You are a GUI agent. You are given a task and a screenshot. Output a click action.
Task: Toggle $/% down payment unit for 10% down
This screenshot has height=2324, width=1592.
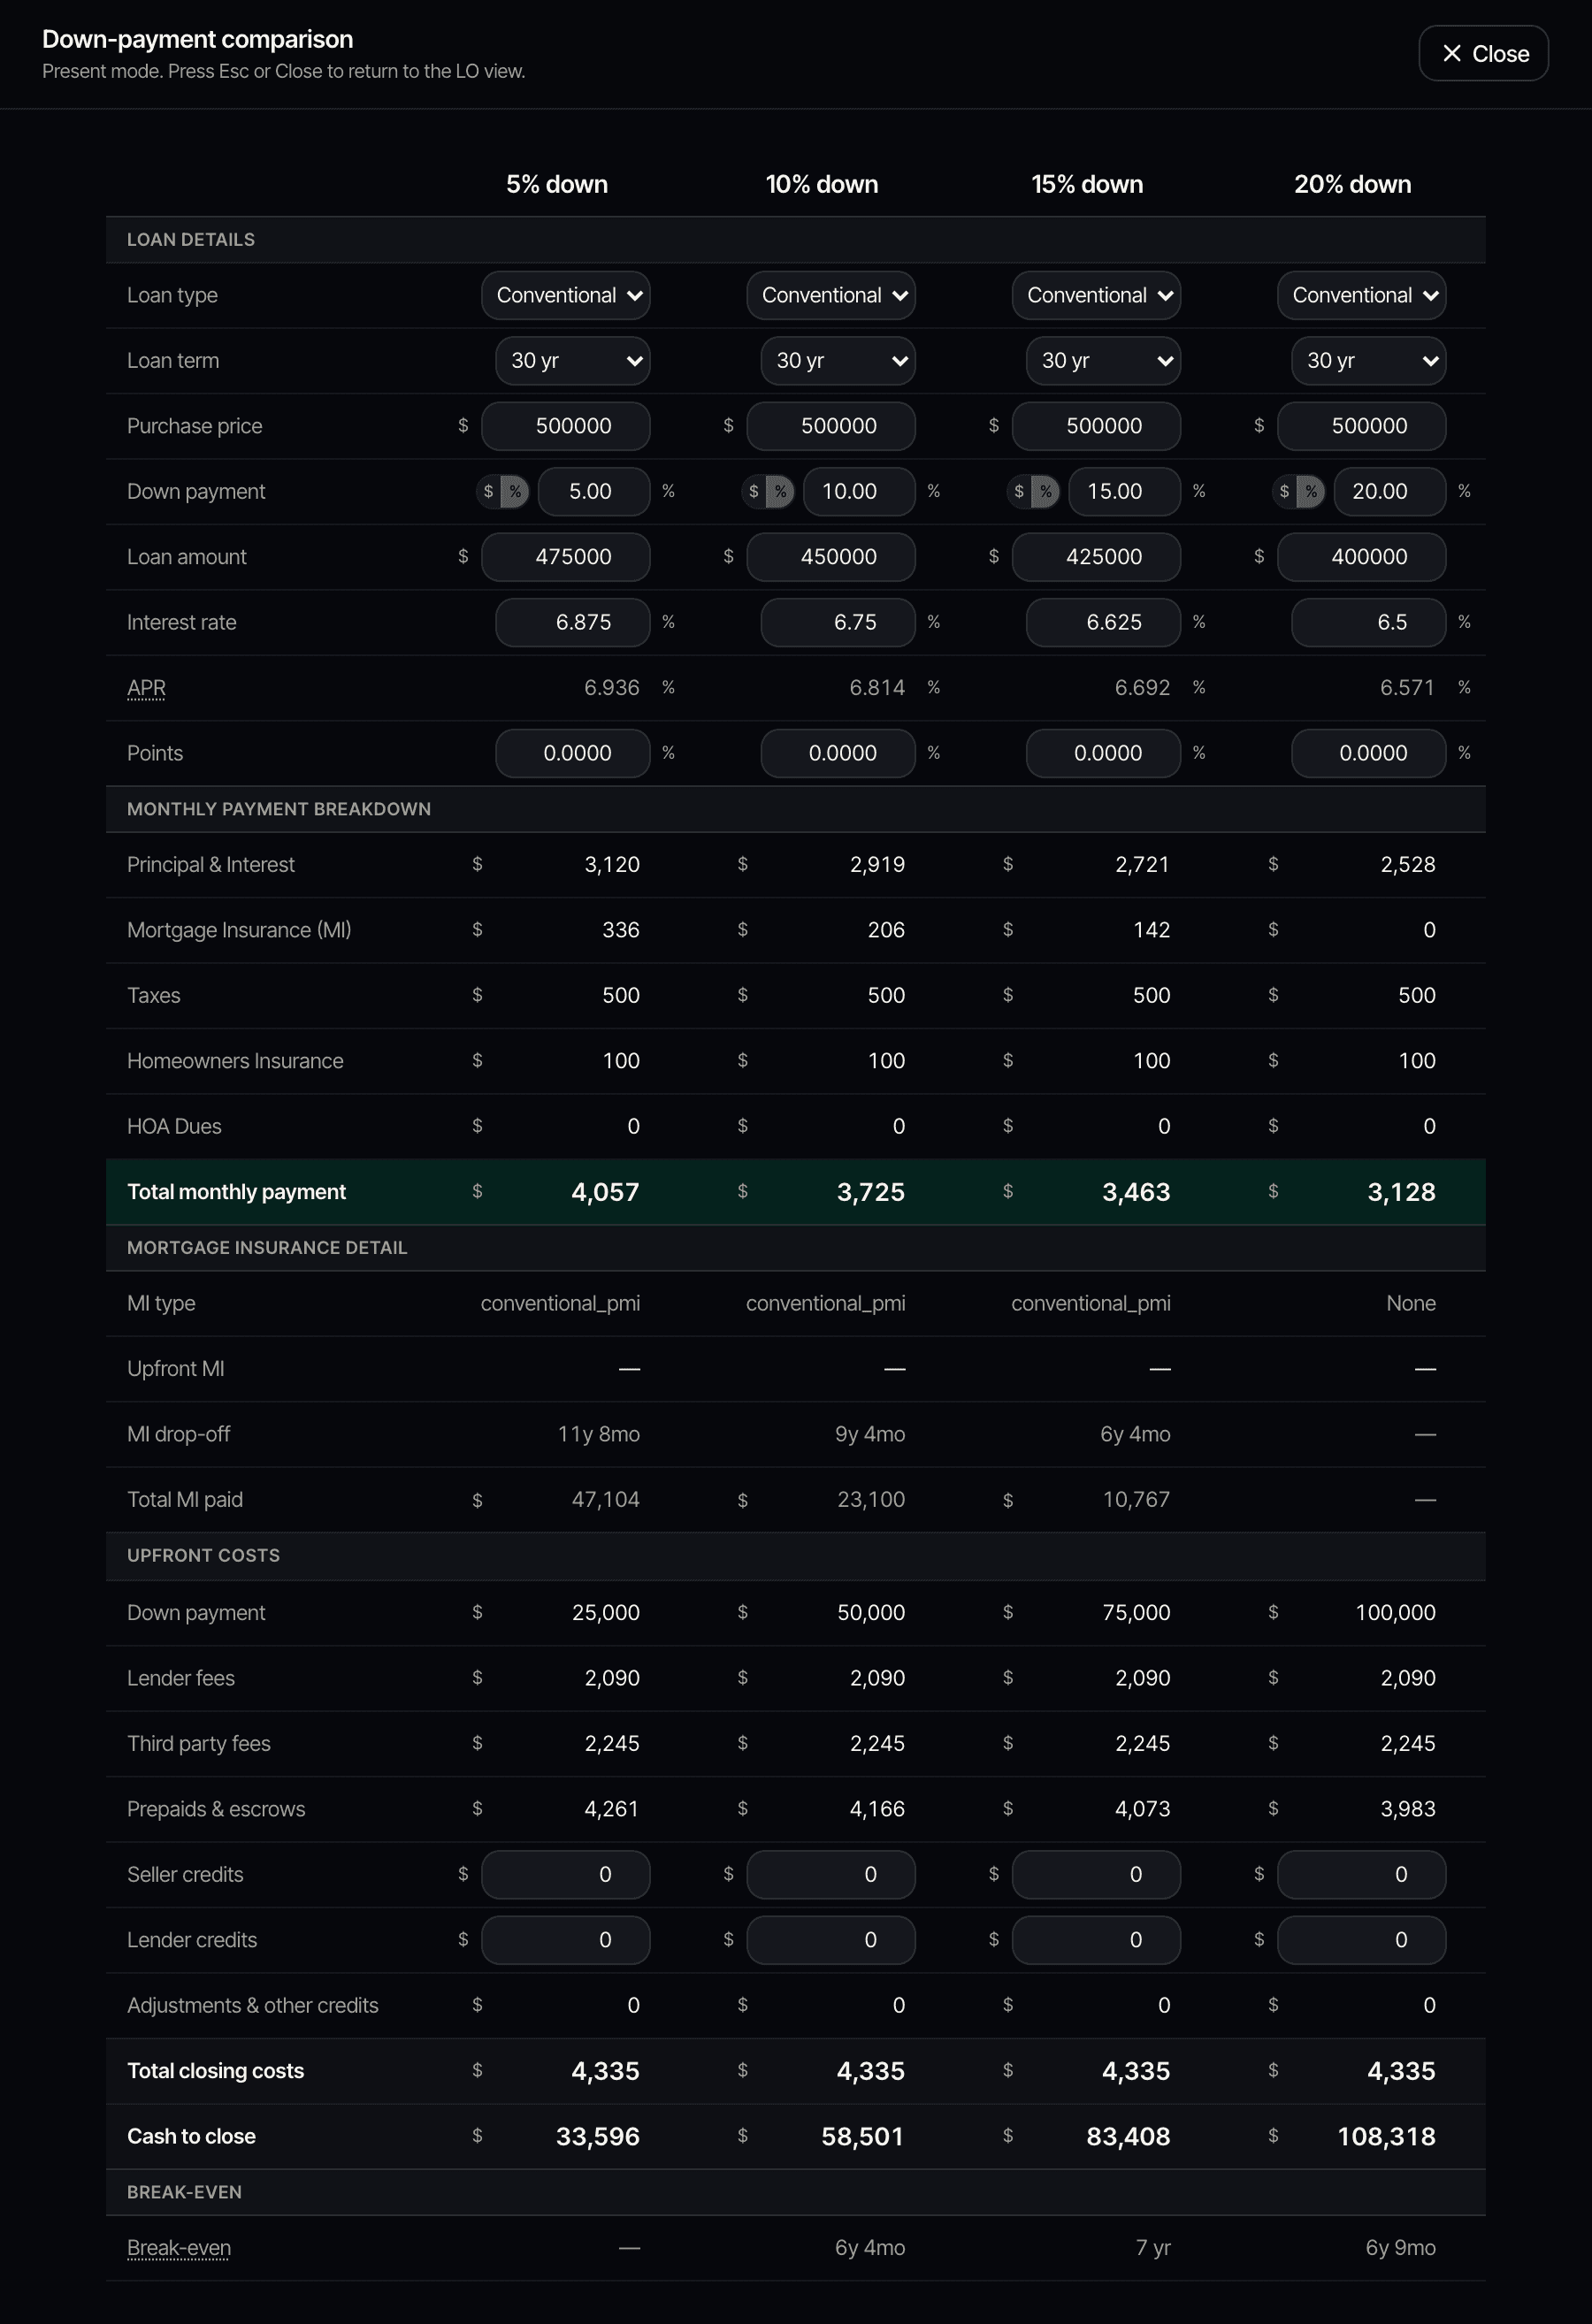(767, 491)
